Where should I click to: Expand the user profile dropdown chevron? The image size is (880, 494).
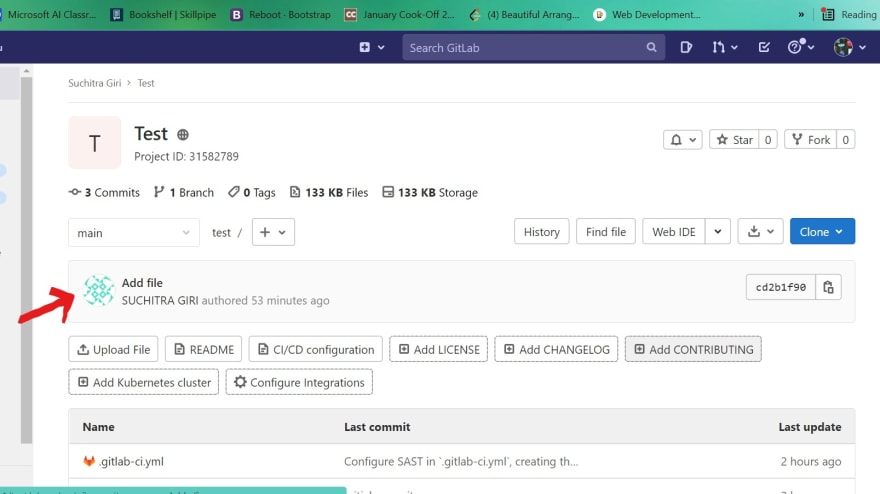[x=863, y=48]
